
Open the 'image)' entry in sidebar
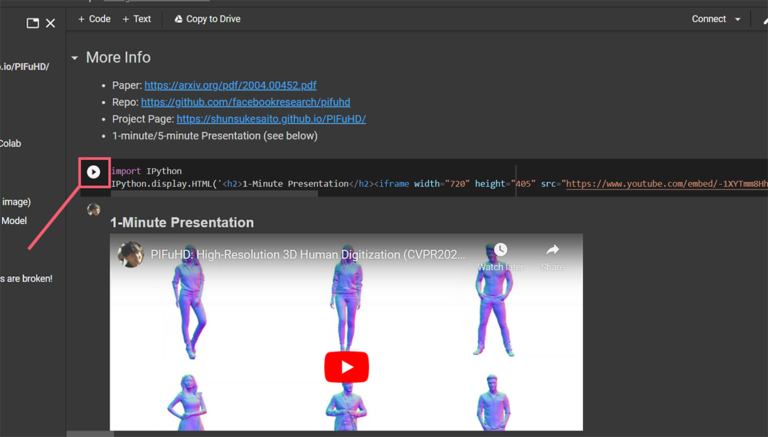tap(16, 202)
